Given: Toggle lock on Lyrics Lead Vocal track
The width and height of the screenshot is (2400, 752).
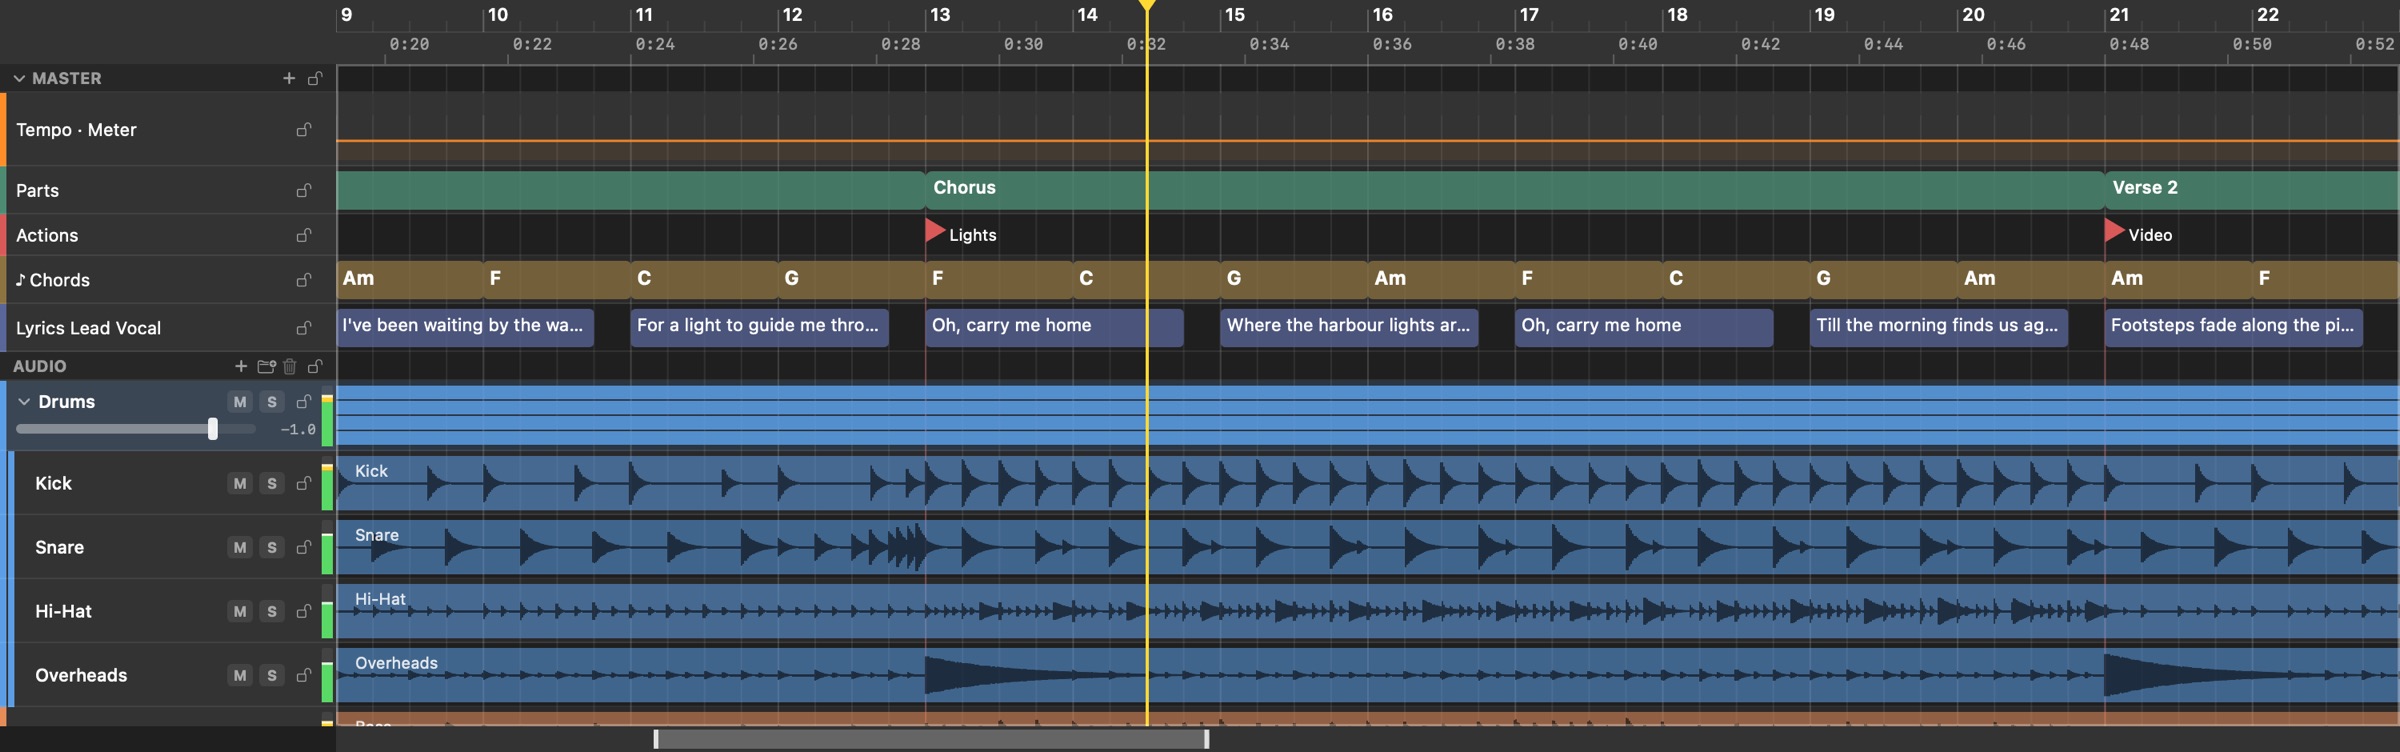Looking at the screenshot, I should (x=304, y=328).
